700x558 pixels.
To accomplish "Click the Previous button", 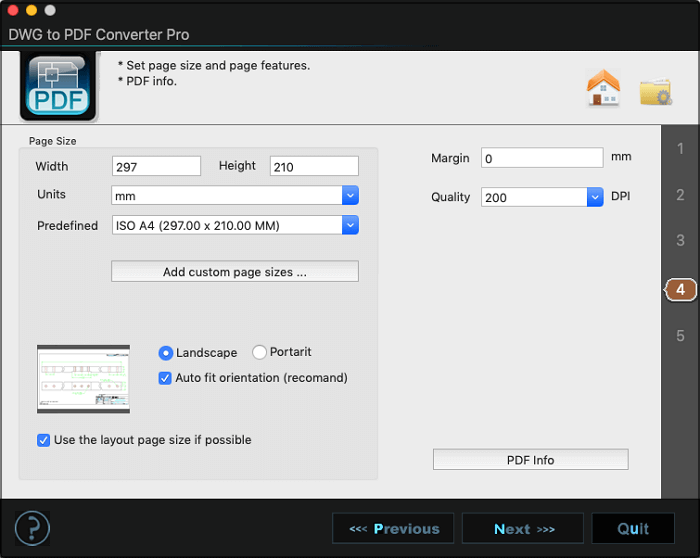I will [393, 529].
